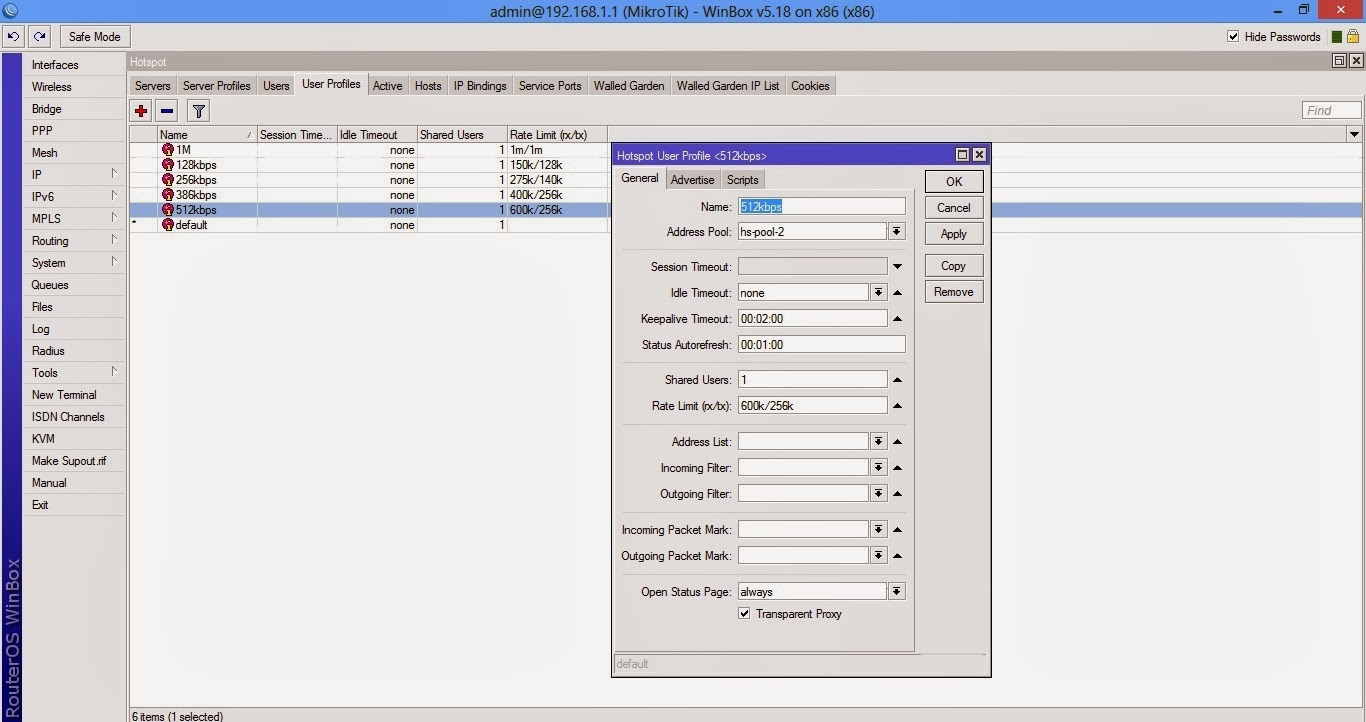
Task: Collapse the Shared Users field arrow
Action: pyautogui.click(x=897, y=380)
